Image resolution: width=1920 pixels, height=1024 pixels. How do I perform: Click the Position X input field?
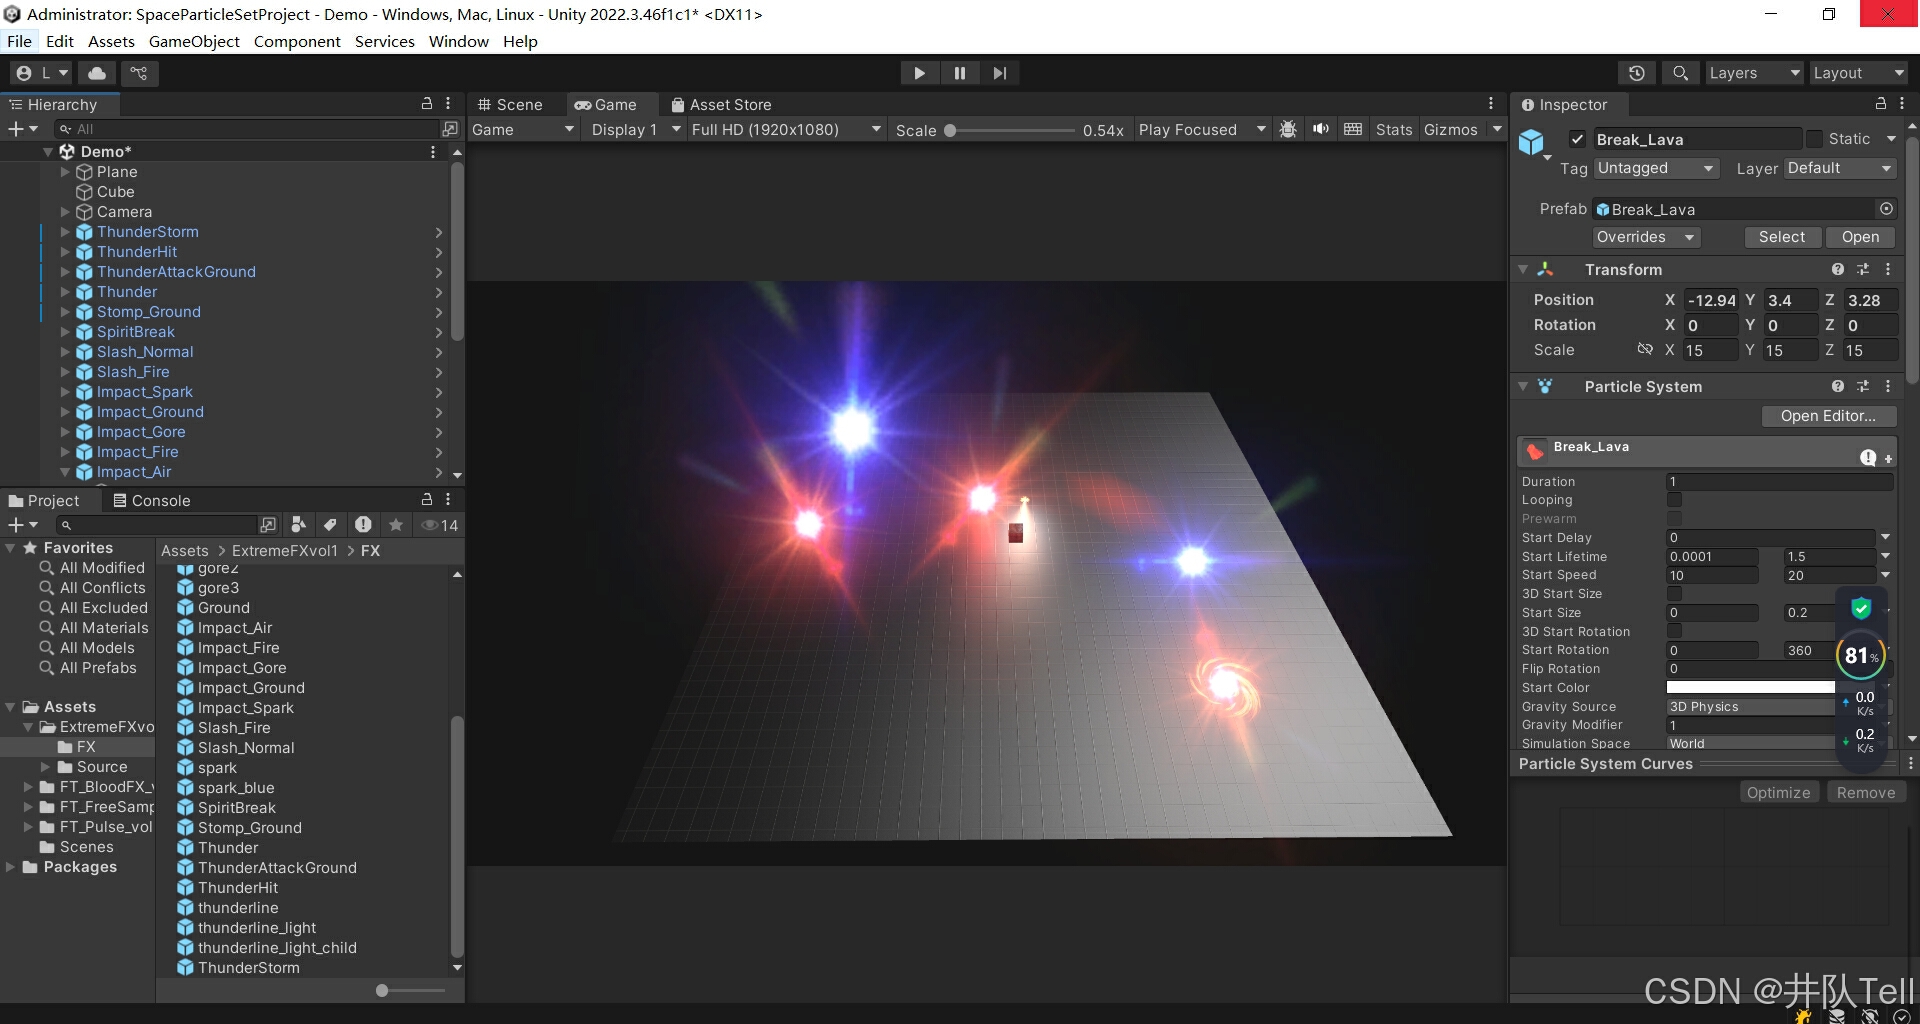1711,300
